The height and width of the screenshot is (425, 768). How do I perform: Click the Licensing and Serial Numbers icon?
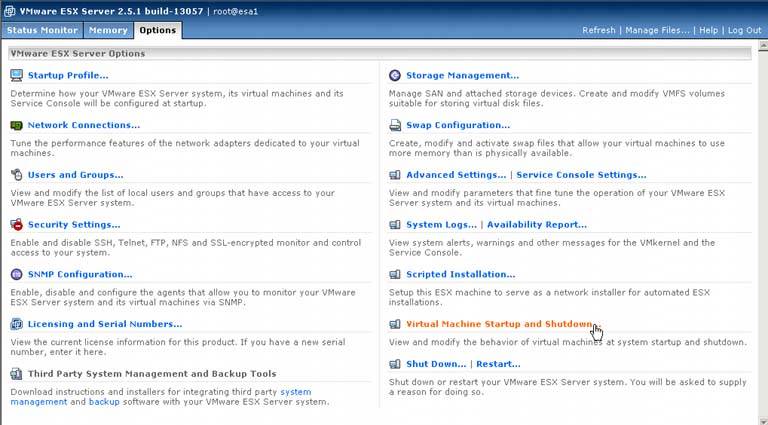(17, 324)
